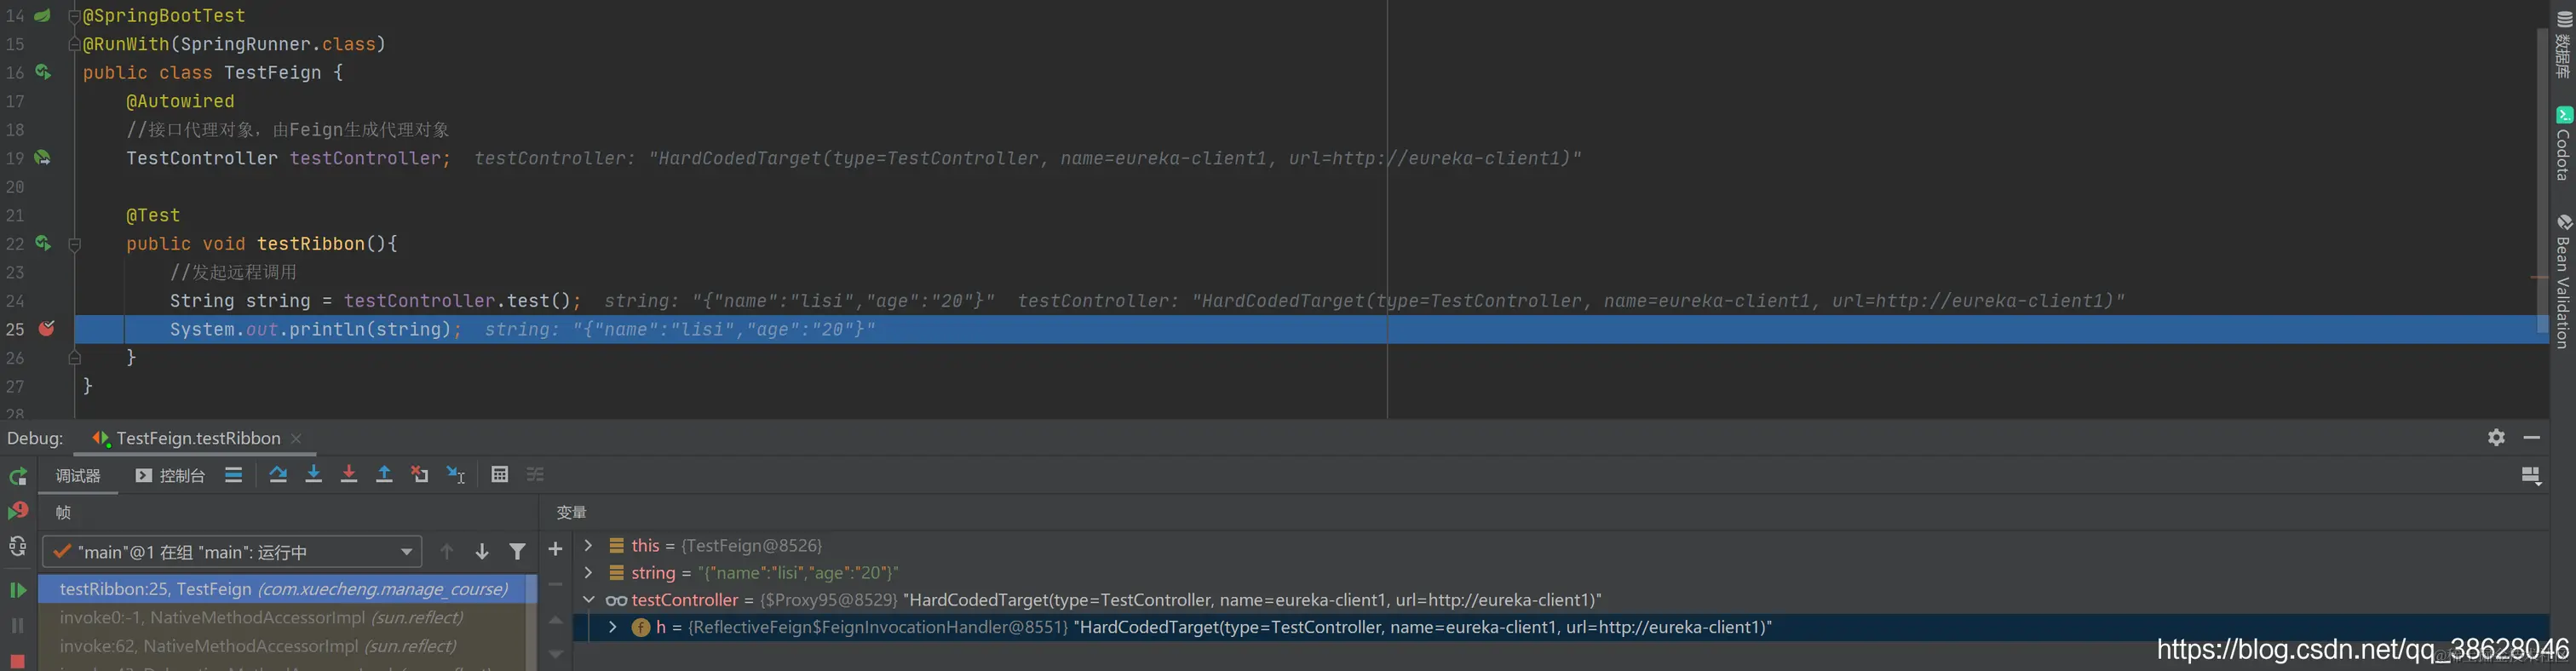
Task: Click the frames list vertical scrollbar
Action: (x=531, y=622)
